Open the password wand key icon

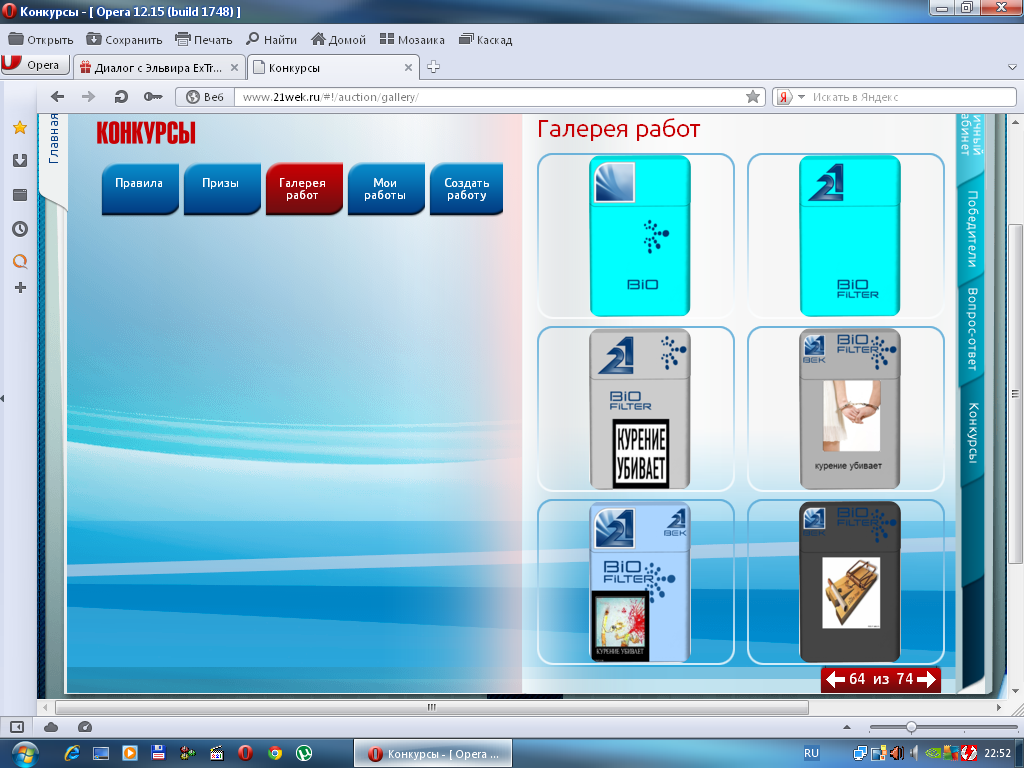153,97
